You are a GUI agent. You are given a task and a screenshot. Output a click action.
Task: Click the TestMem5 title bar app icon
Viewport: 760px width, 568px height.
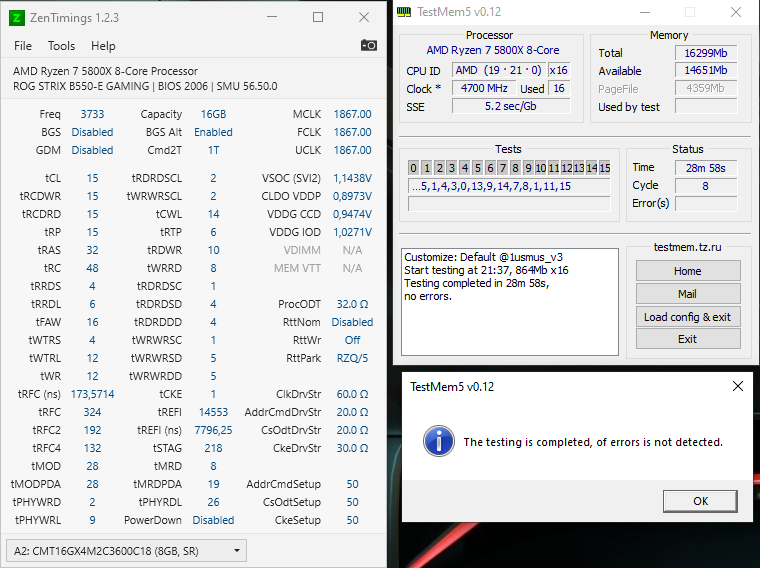pos(403,12)
